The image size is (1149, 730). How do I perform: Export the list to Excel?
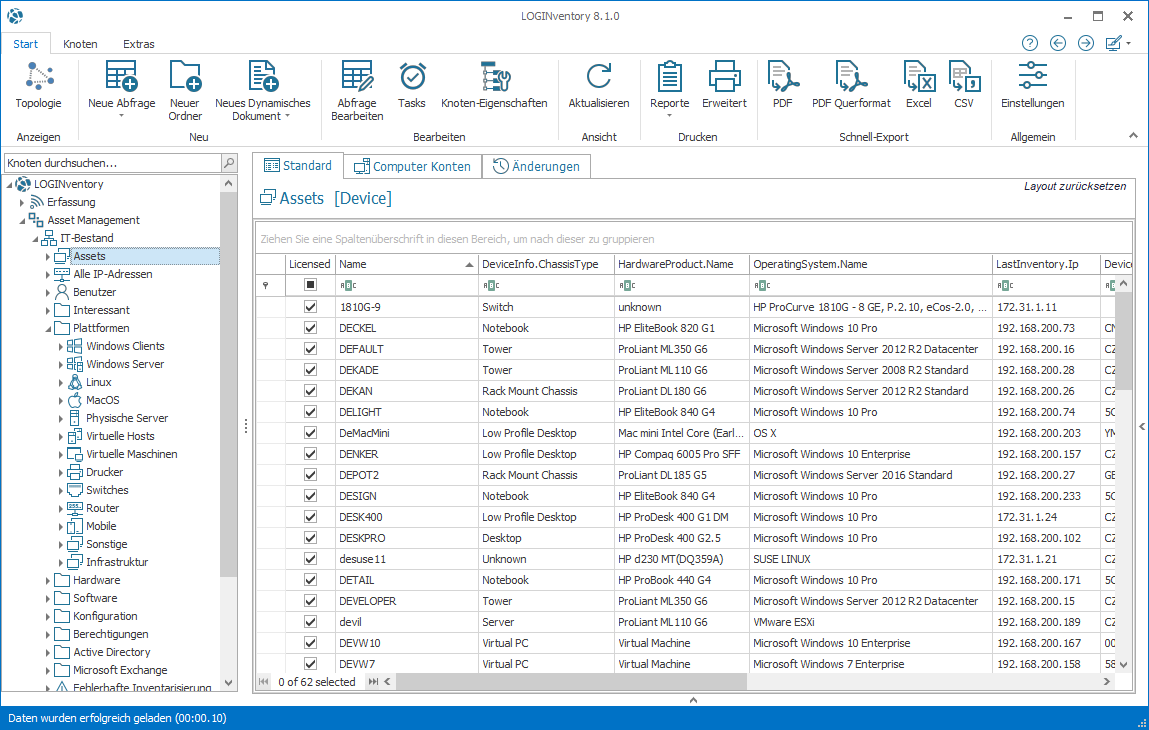pos(919,85)
